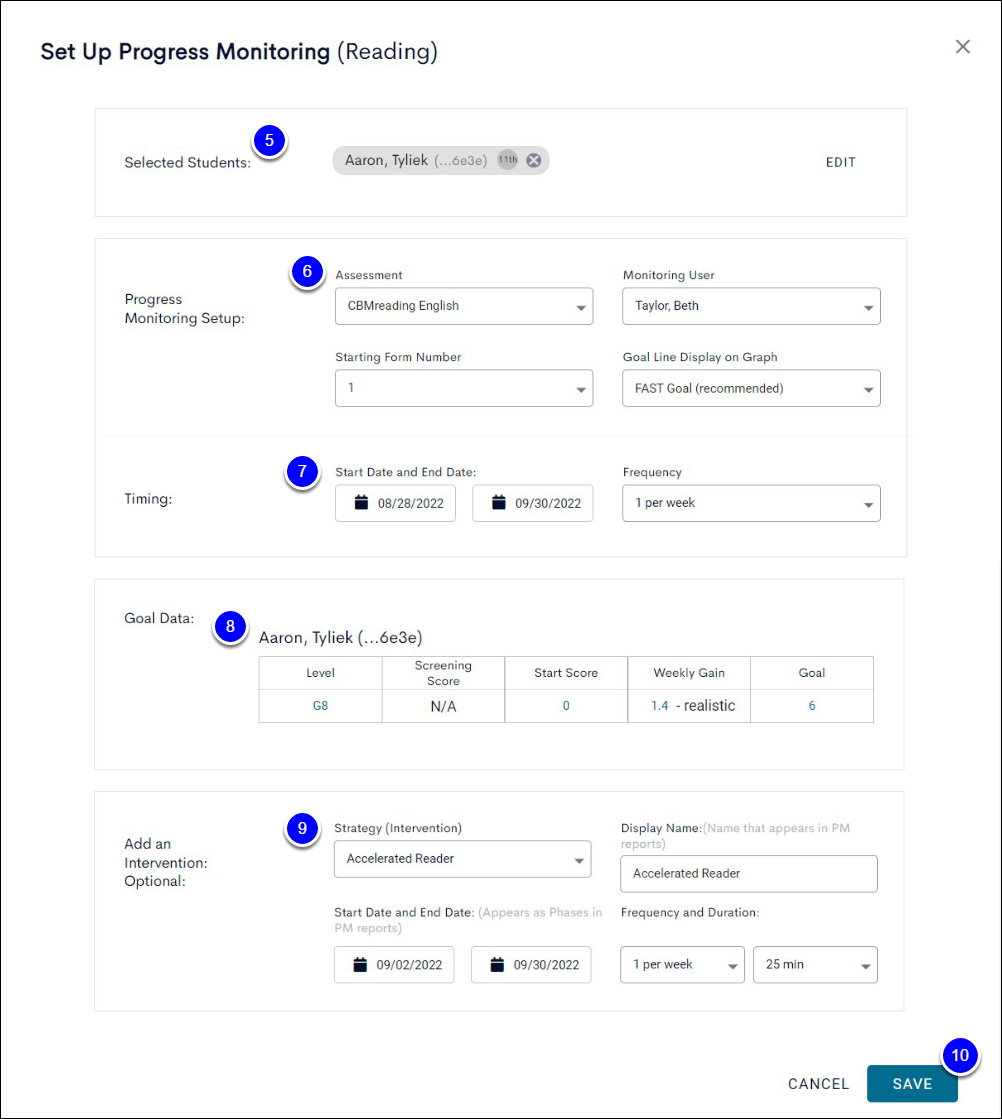1002x1119 pixels.
Task: Open calendar for intervention end date
Action: click(532, 965)
